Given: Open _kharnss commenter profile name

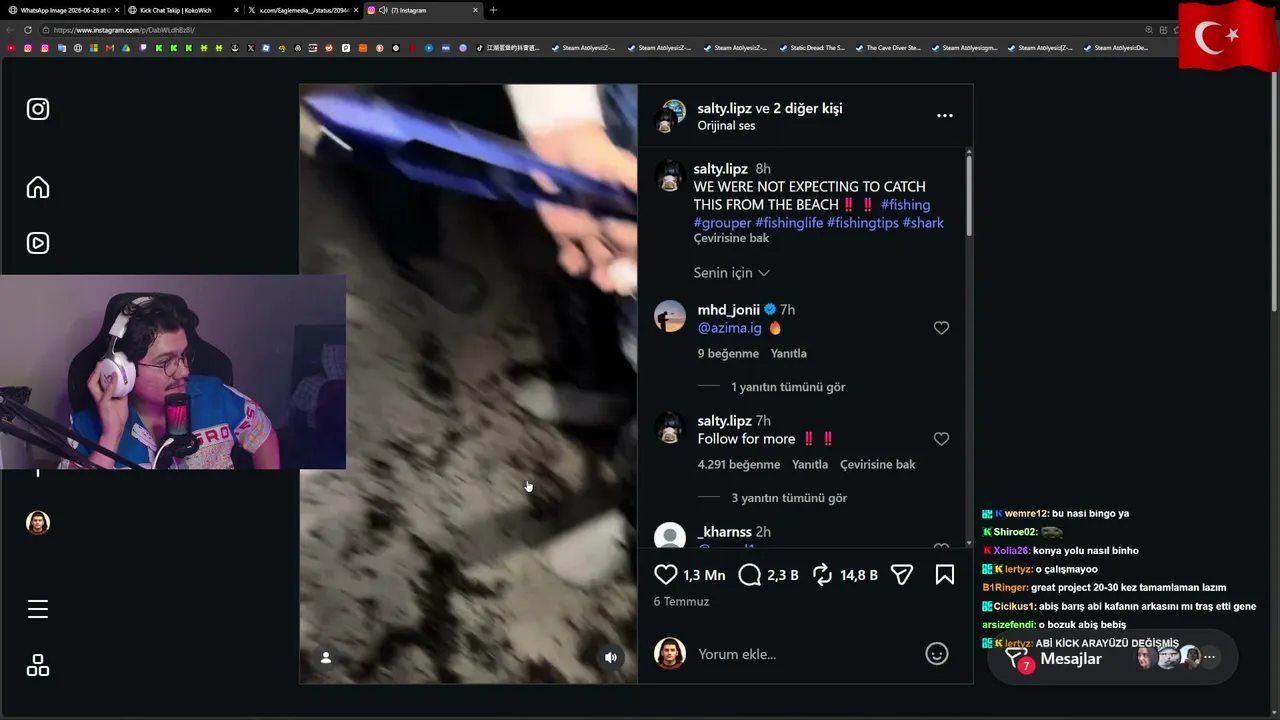Looking at the screenshot, I should click(725, 532).
